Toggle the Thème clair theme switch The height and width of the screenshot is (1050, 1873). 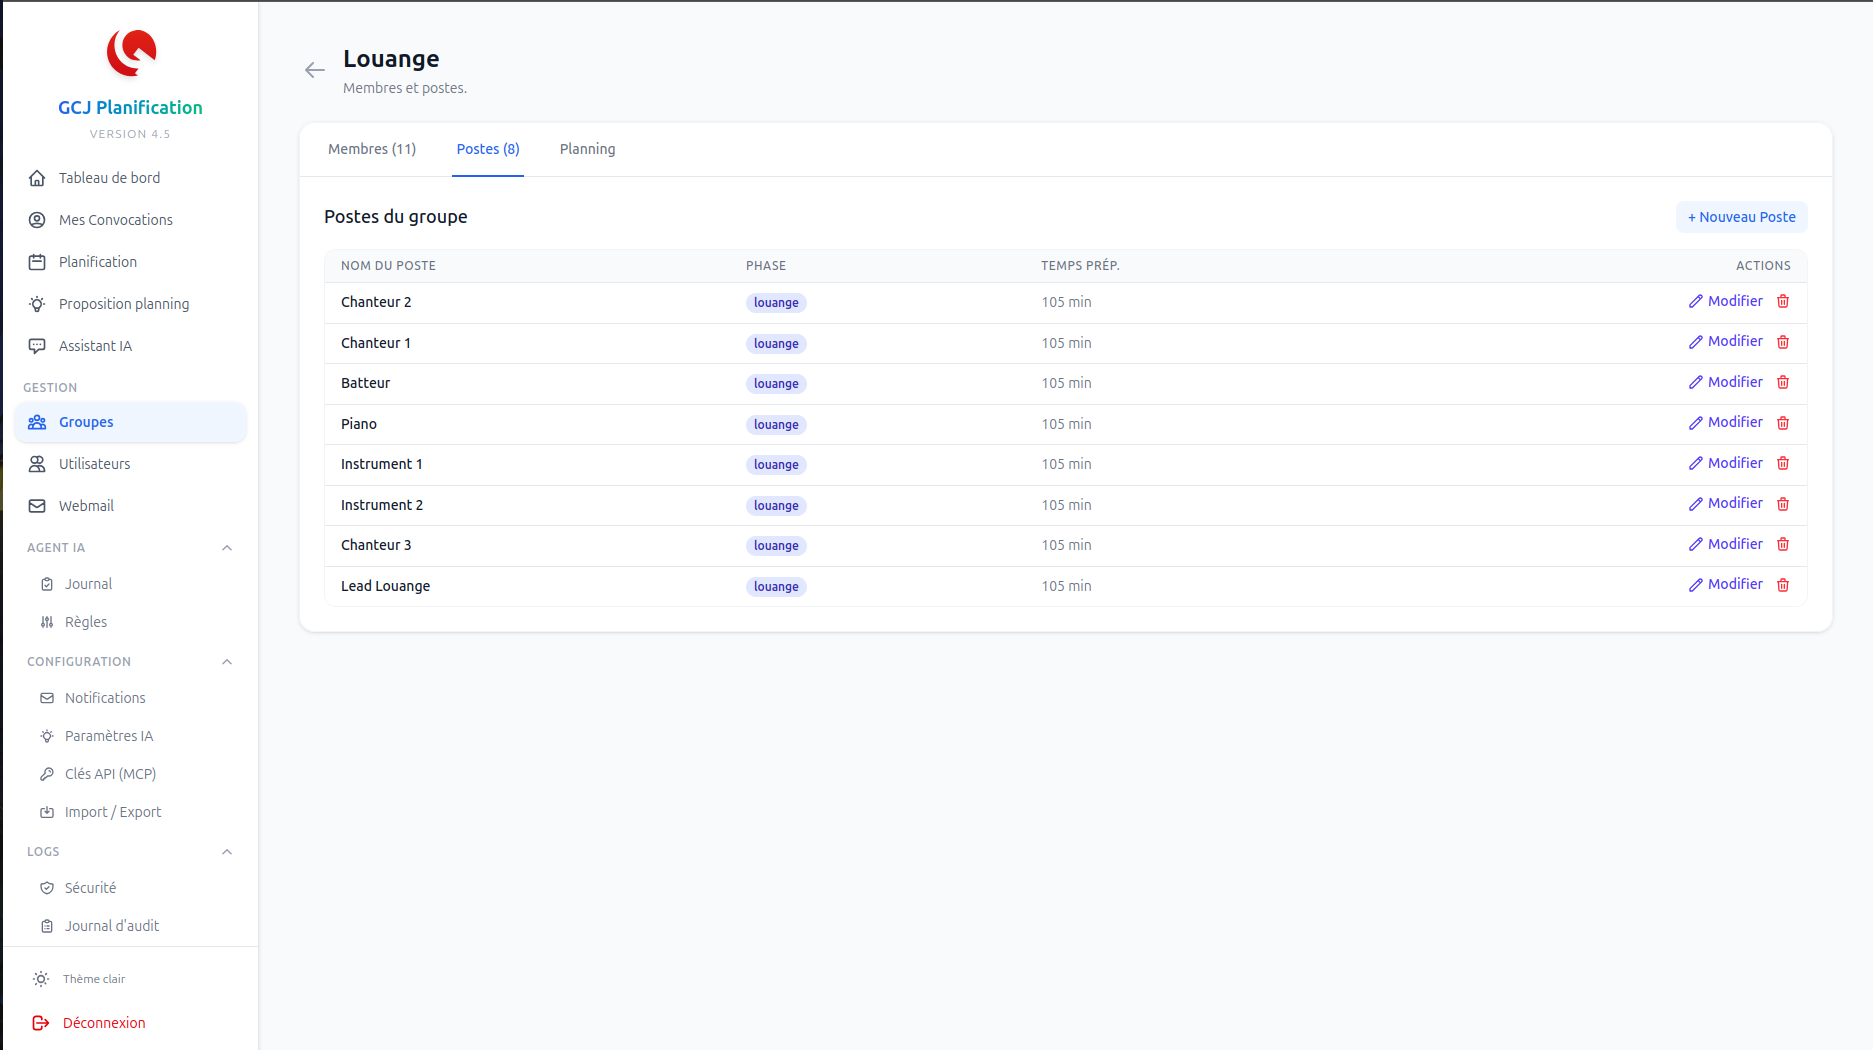[x=80, y=979]
